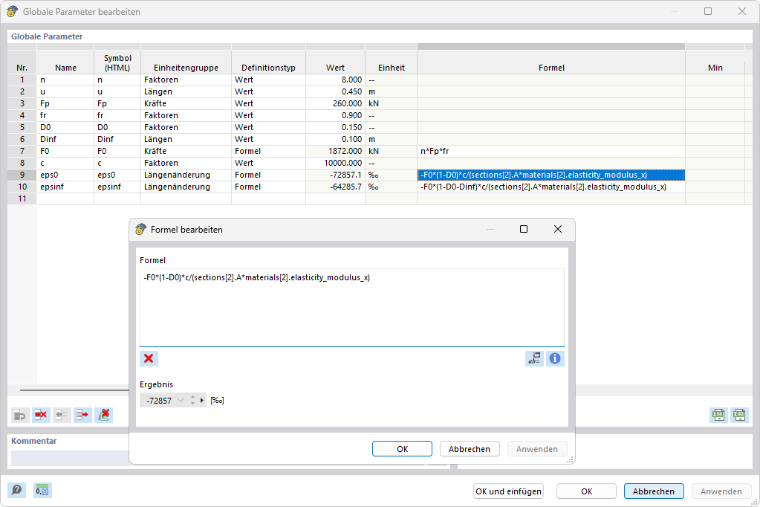Viewport: 760px width, 507px height.
Task: Click Abbrechen in Formel bearbeiten dialog
Action: 469,449
